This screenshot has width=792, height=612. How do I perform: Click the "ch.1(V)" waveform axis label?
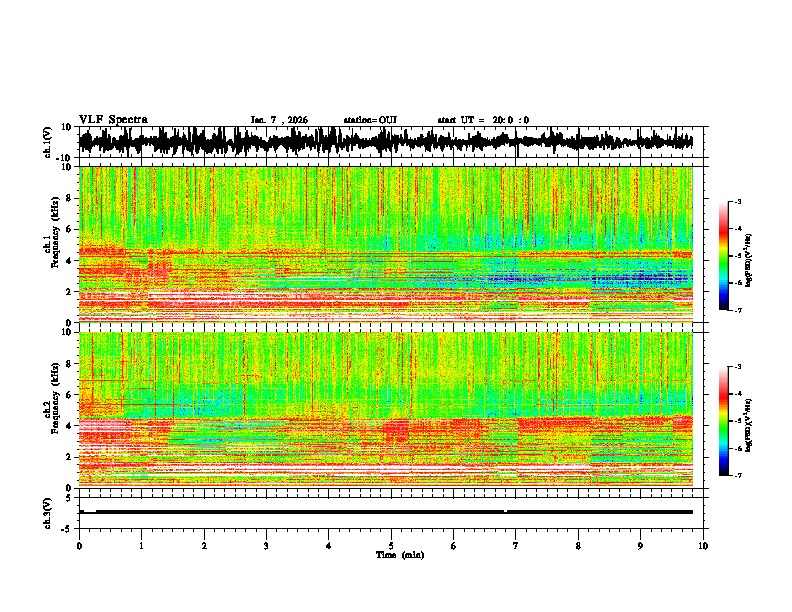coord(48,142)
